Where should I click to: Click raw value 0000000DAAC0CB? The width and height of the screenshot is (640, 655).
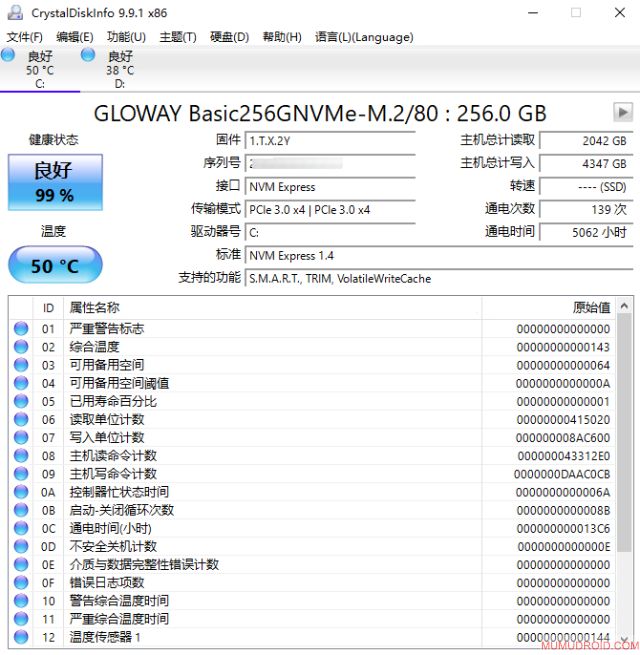point(562,474)
